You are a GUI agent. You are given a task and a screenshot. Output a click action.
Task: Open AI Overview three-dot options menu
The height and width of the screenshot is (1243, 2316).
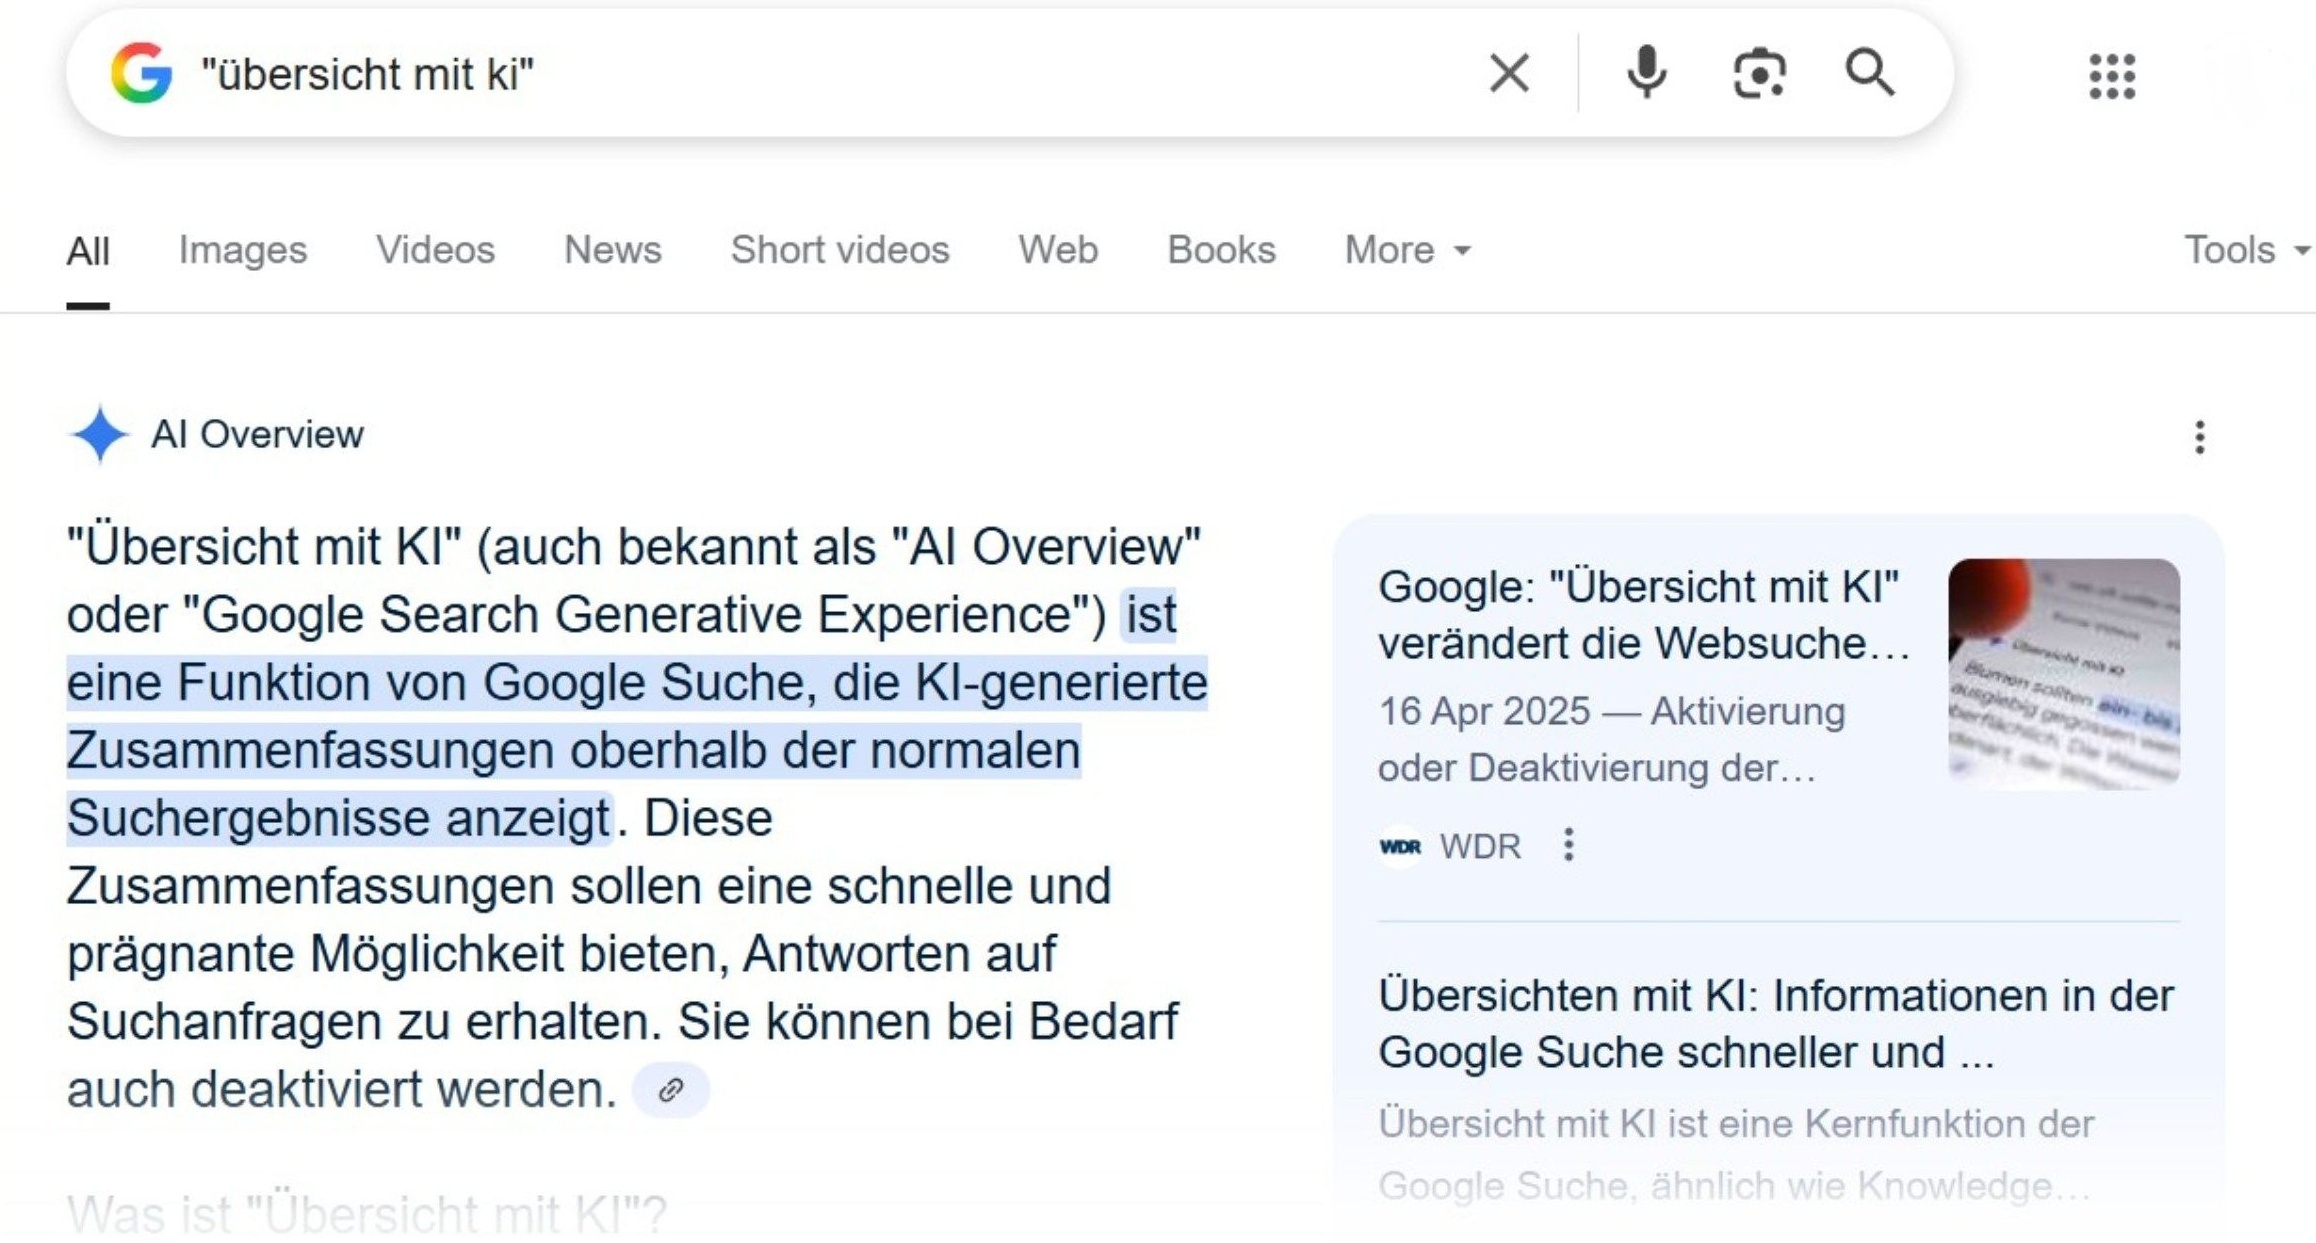coord(2199,437)
